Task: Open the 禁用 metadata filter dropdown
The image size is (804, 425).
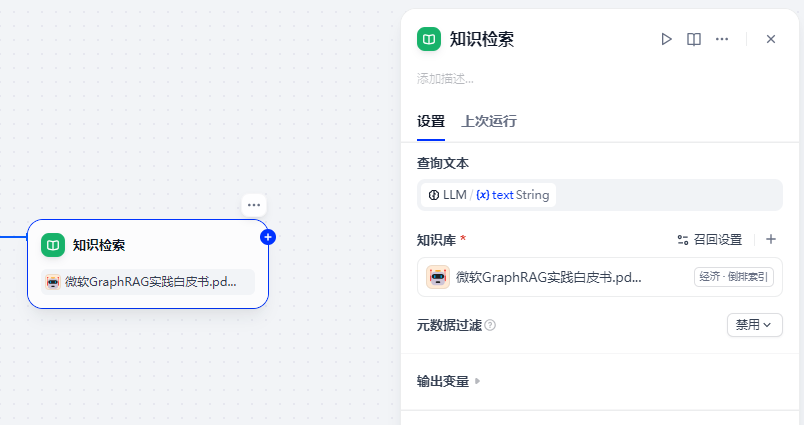Action: tap(754, 325)
